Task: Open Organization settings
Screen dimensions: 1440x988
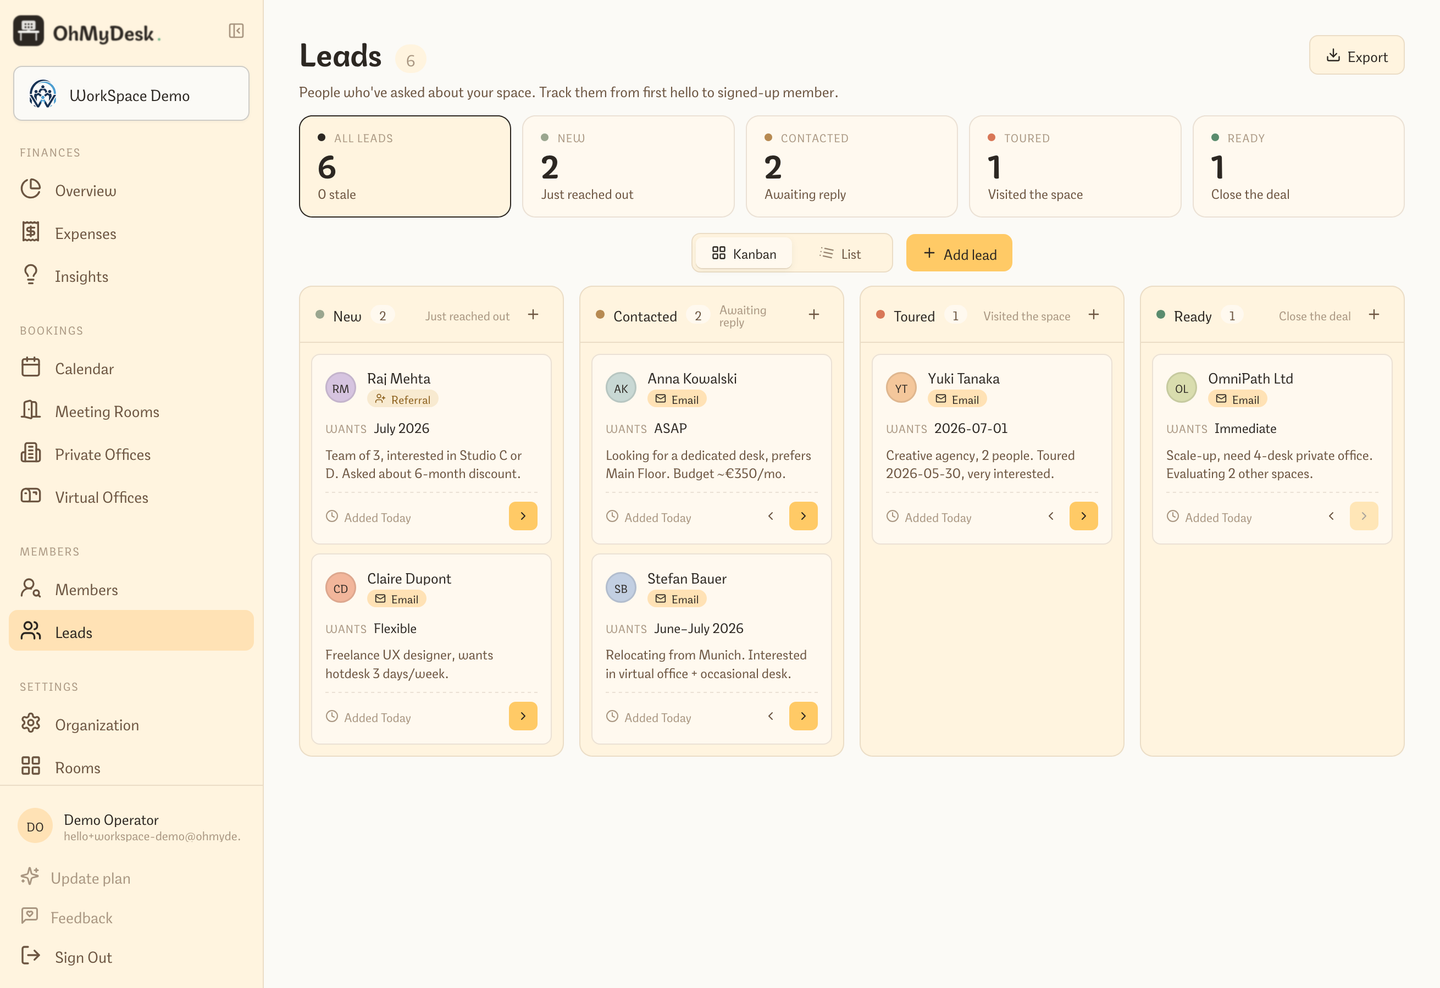Action: (131, 724)
